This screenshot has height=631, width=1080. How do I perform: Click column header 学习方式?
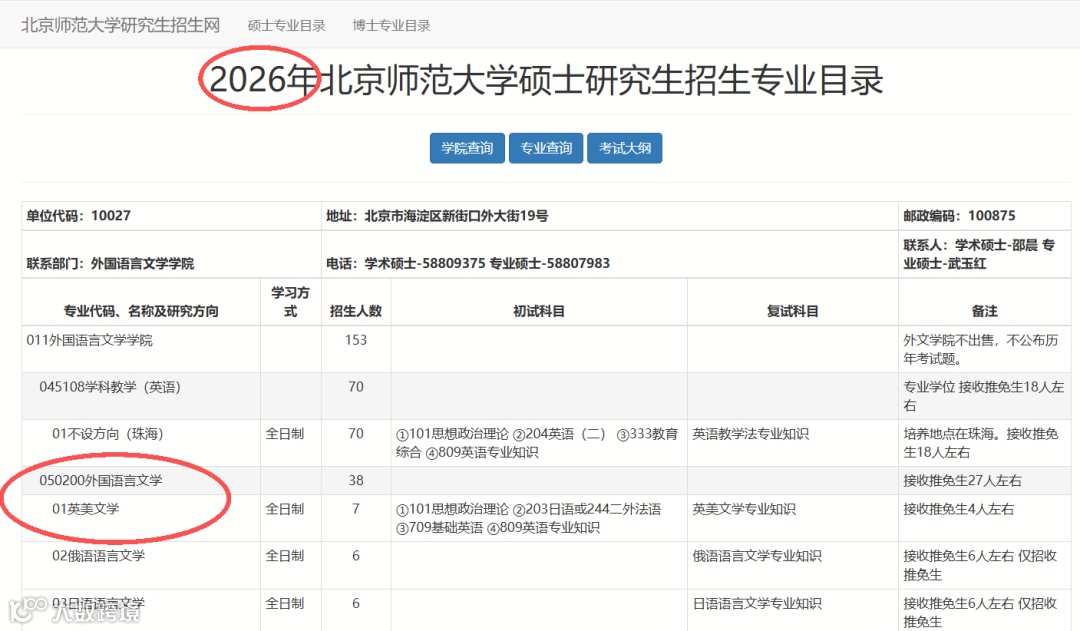pyautogui.click(x=291, y=302)
